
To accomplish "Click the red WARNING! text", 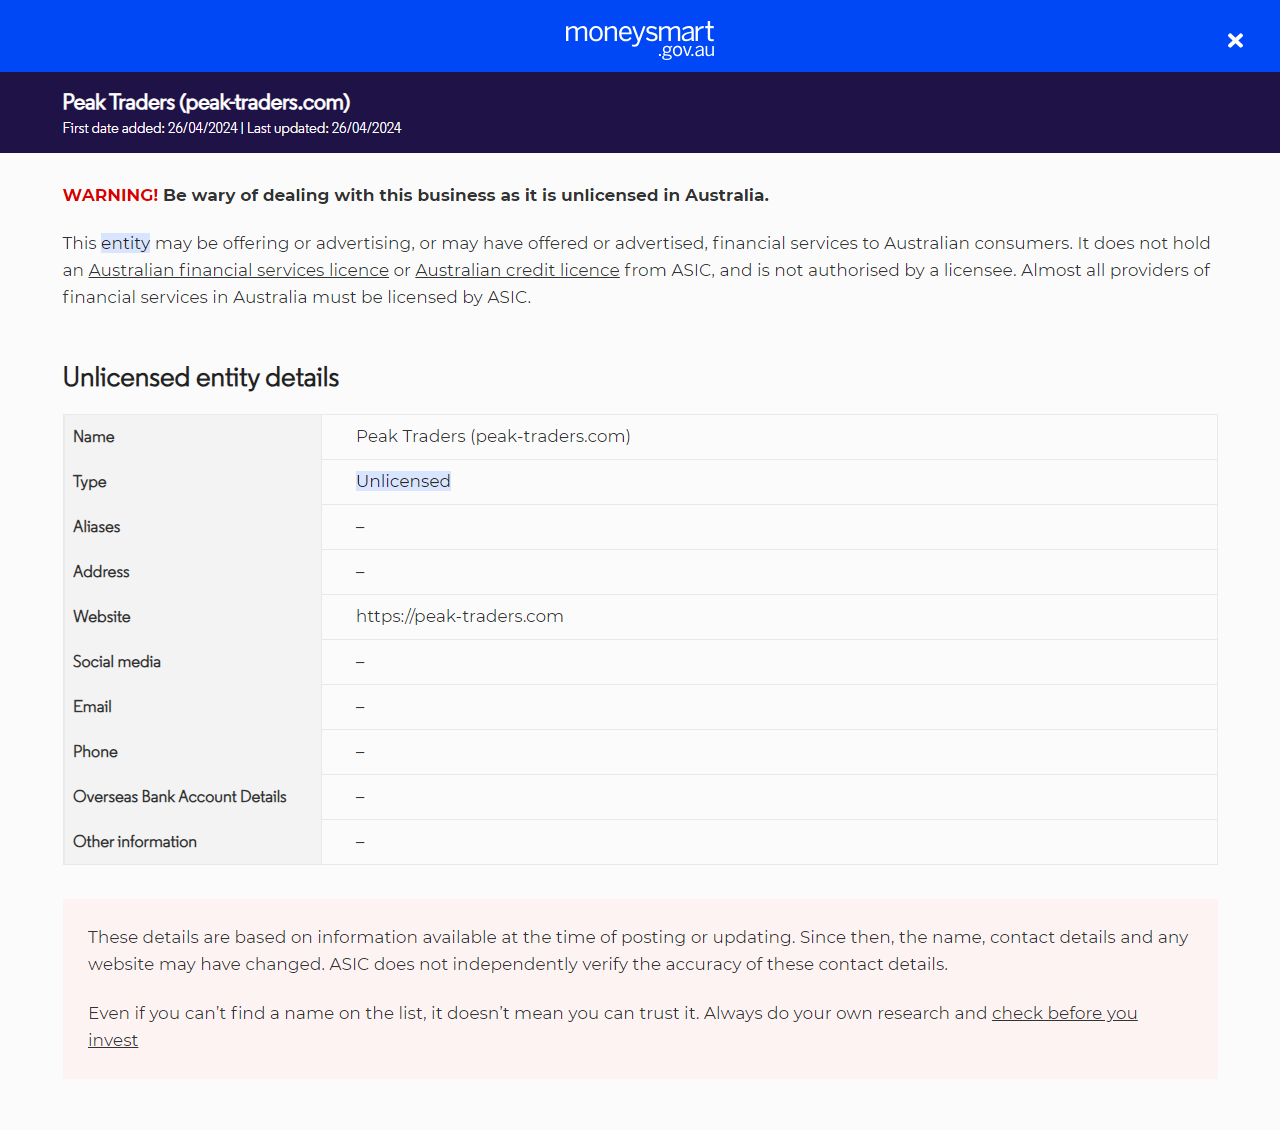I will pos(110,195).
